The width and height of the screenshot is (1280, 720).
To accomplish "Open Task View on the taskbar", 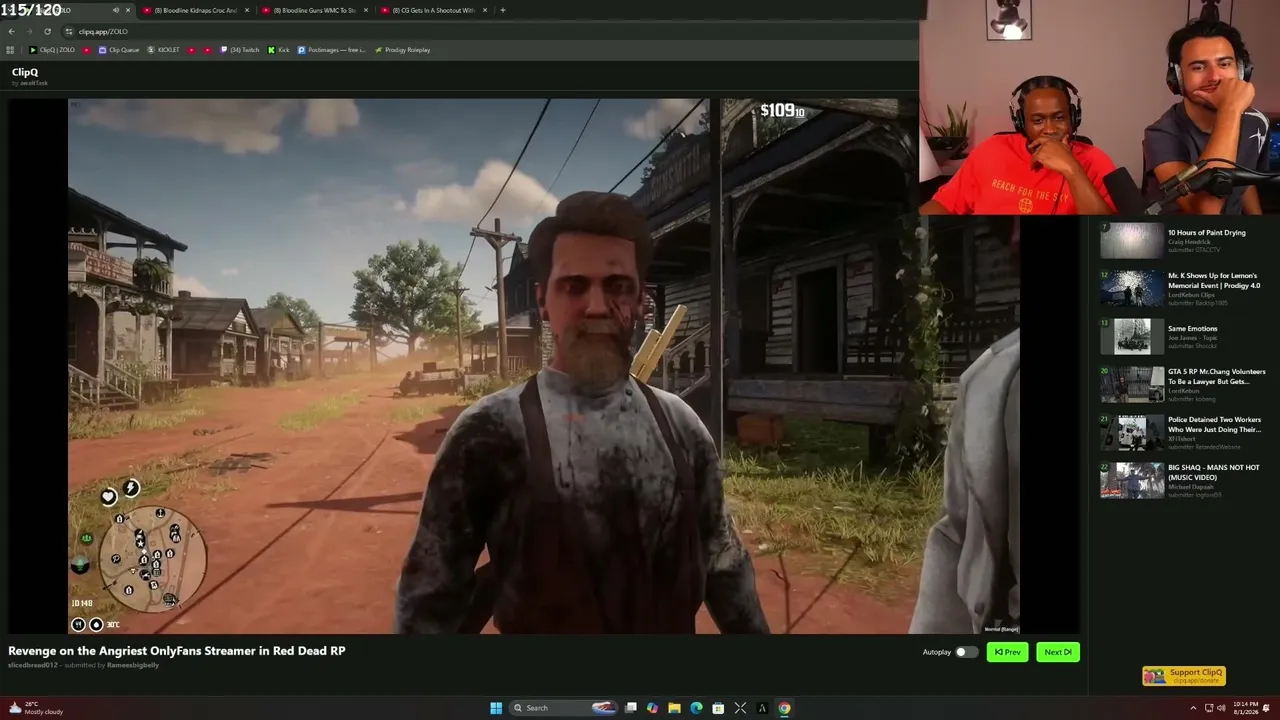I will (631, 708).
